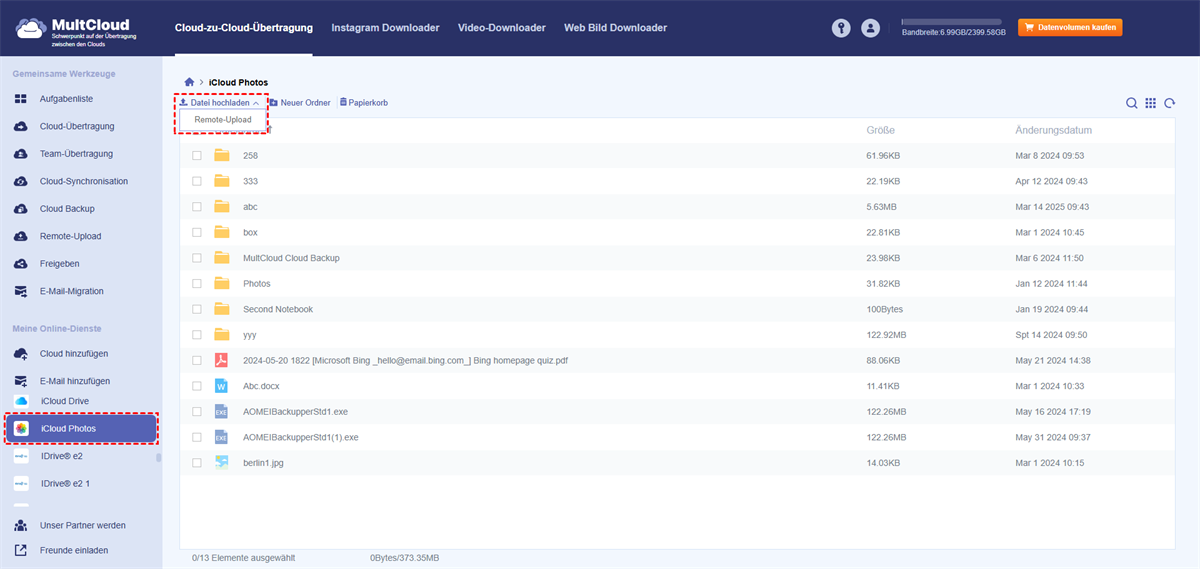
Task: Click the search icon
Action: (1132, 103)
